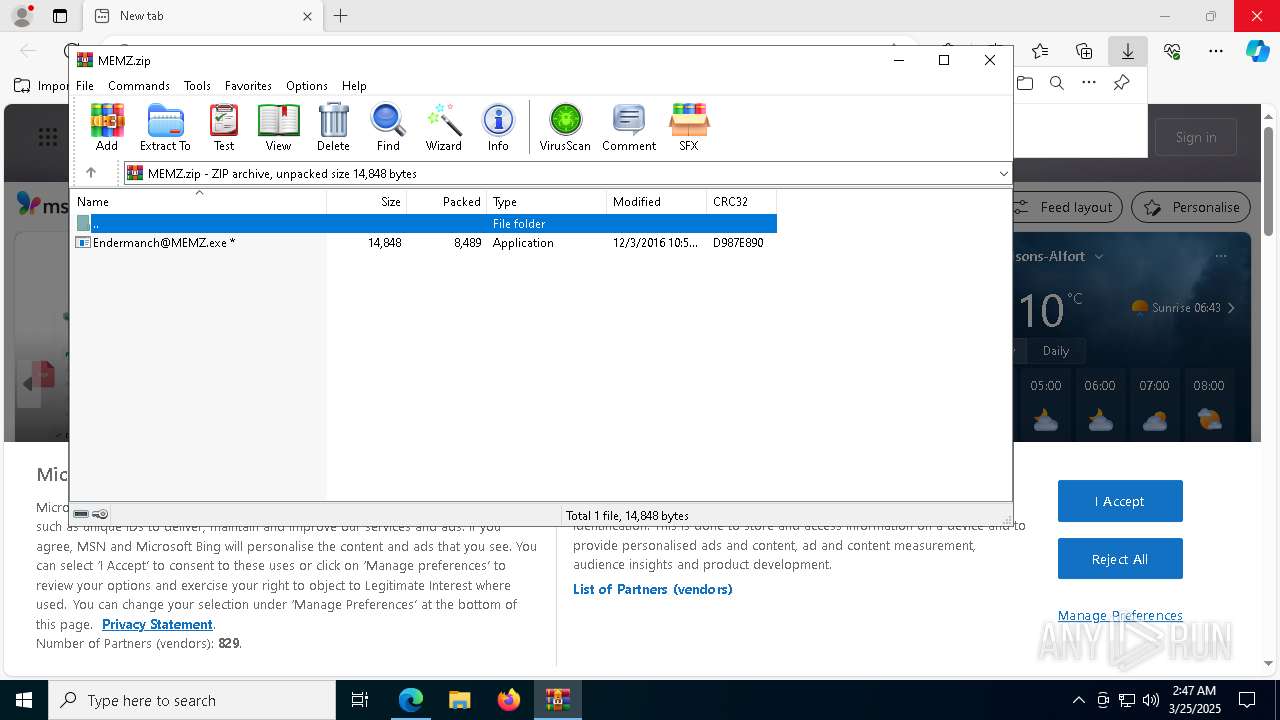Open Feed layout options in Edge
This screenshot has height=720, width=1280.
click(x=1066, y=207)
